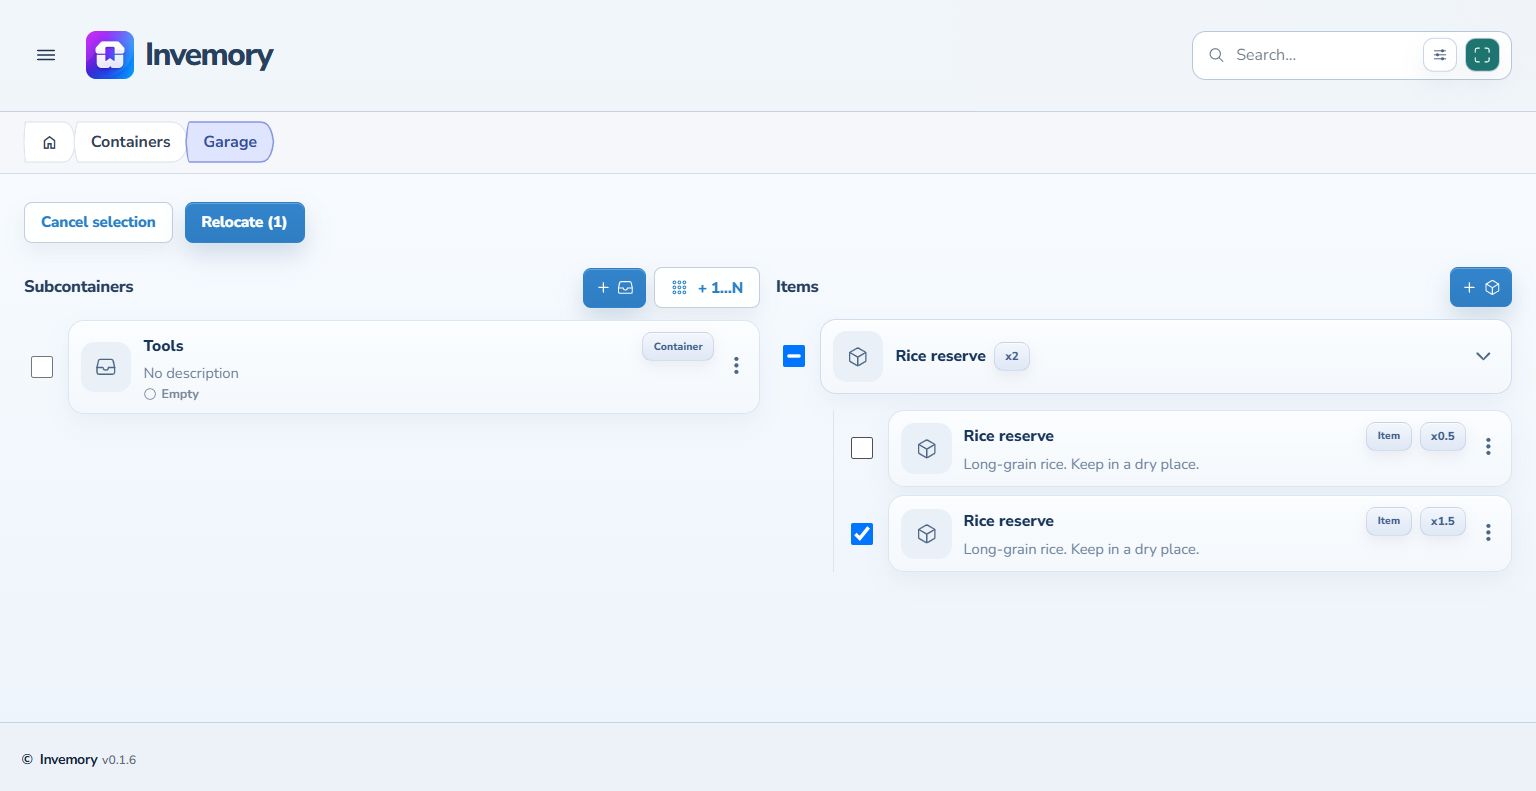
Task: Cancel the current selection
Action: (98, 222)
